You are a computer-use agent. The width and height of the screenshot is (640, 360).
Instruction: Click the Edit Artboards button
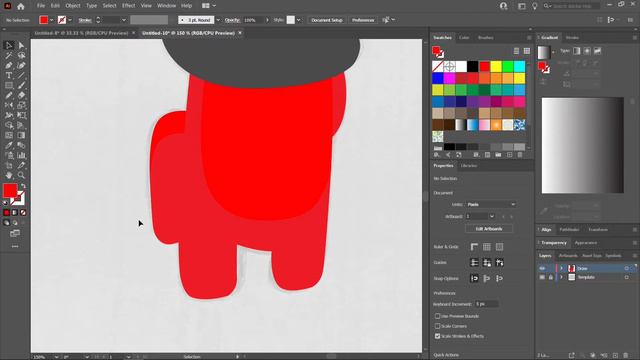click(x=489, y=229)
